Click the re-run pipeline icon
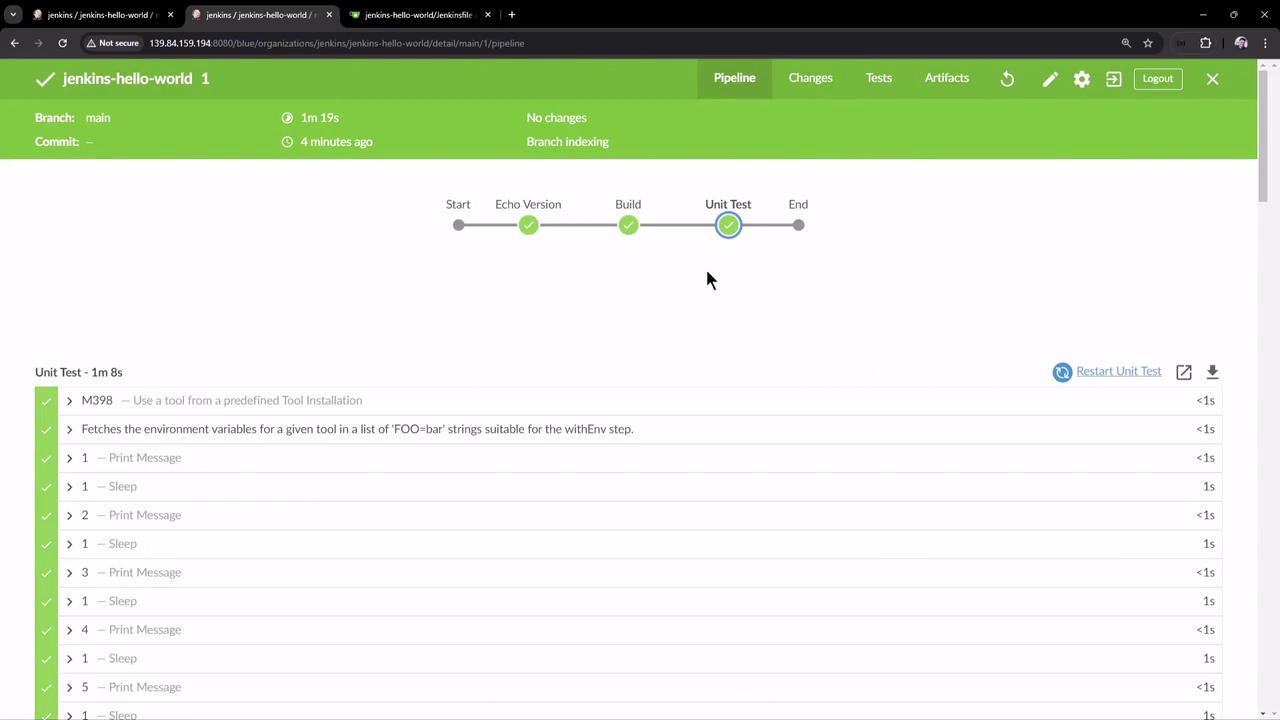The image size is (1280, 720). pos(1007,79)
